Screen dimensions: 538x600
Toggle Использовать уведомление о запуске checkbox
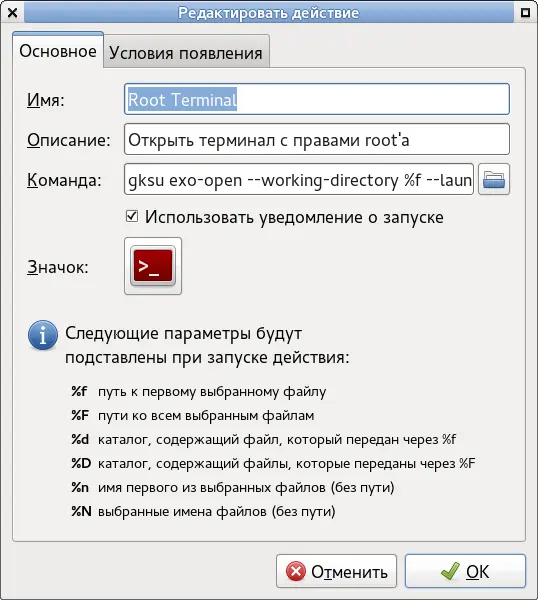132,216
